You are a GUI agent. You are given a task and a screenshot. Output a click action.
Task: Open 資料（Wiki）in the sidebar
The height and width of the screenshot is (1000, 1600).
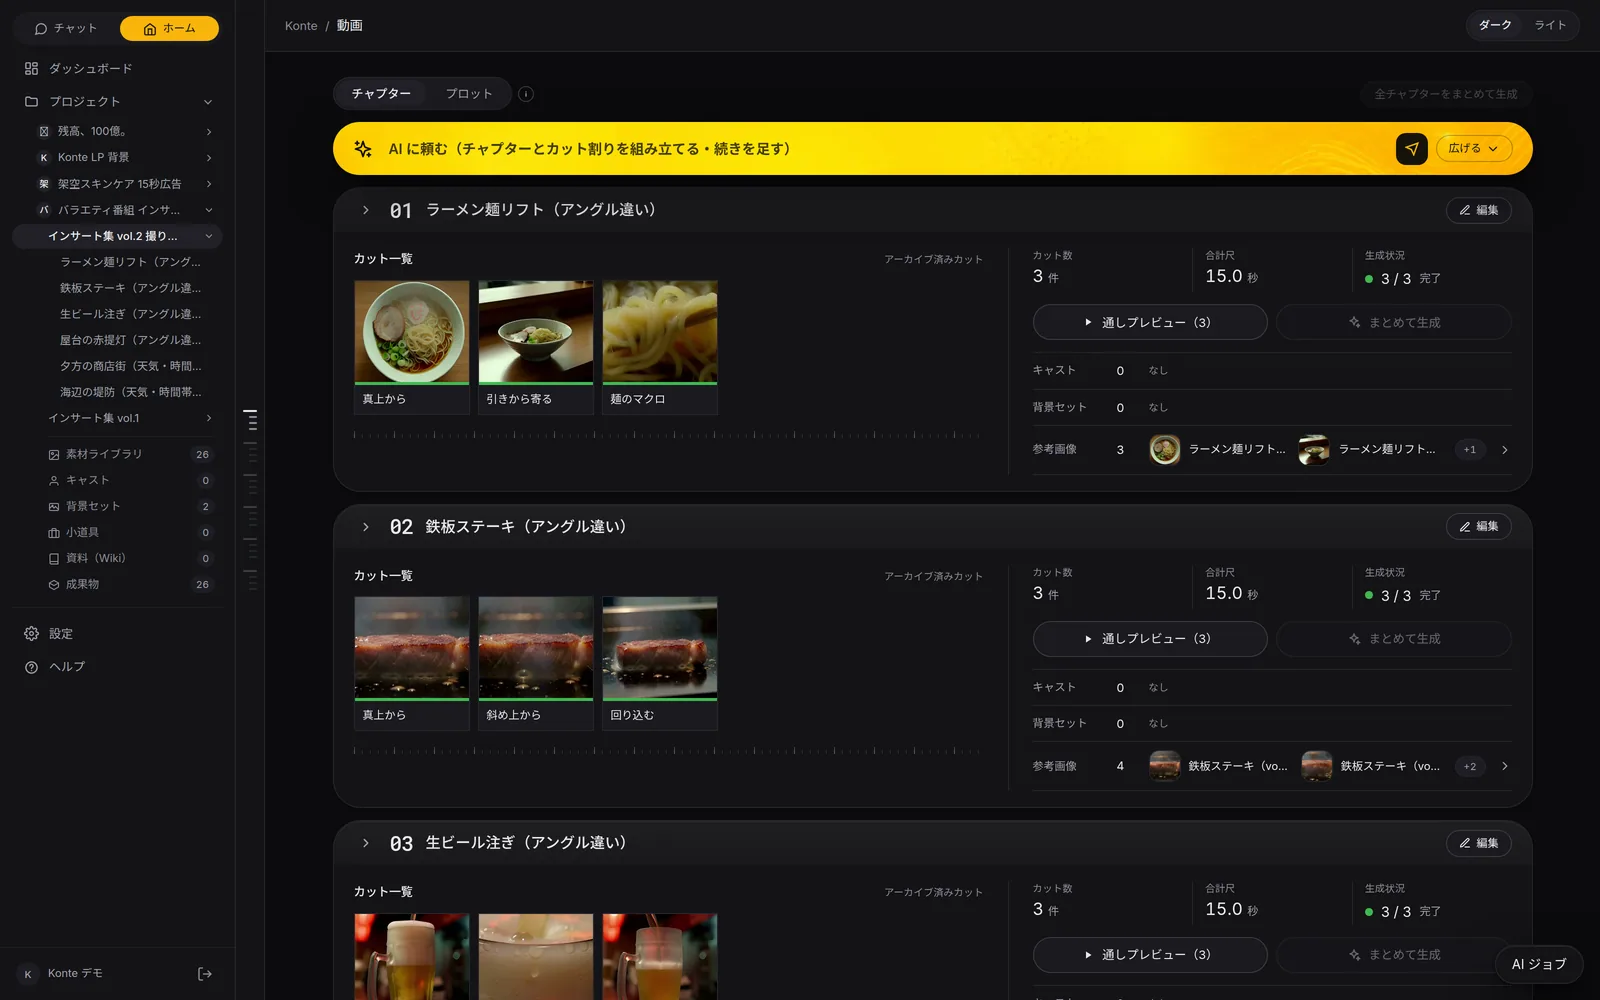130,558
